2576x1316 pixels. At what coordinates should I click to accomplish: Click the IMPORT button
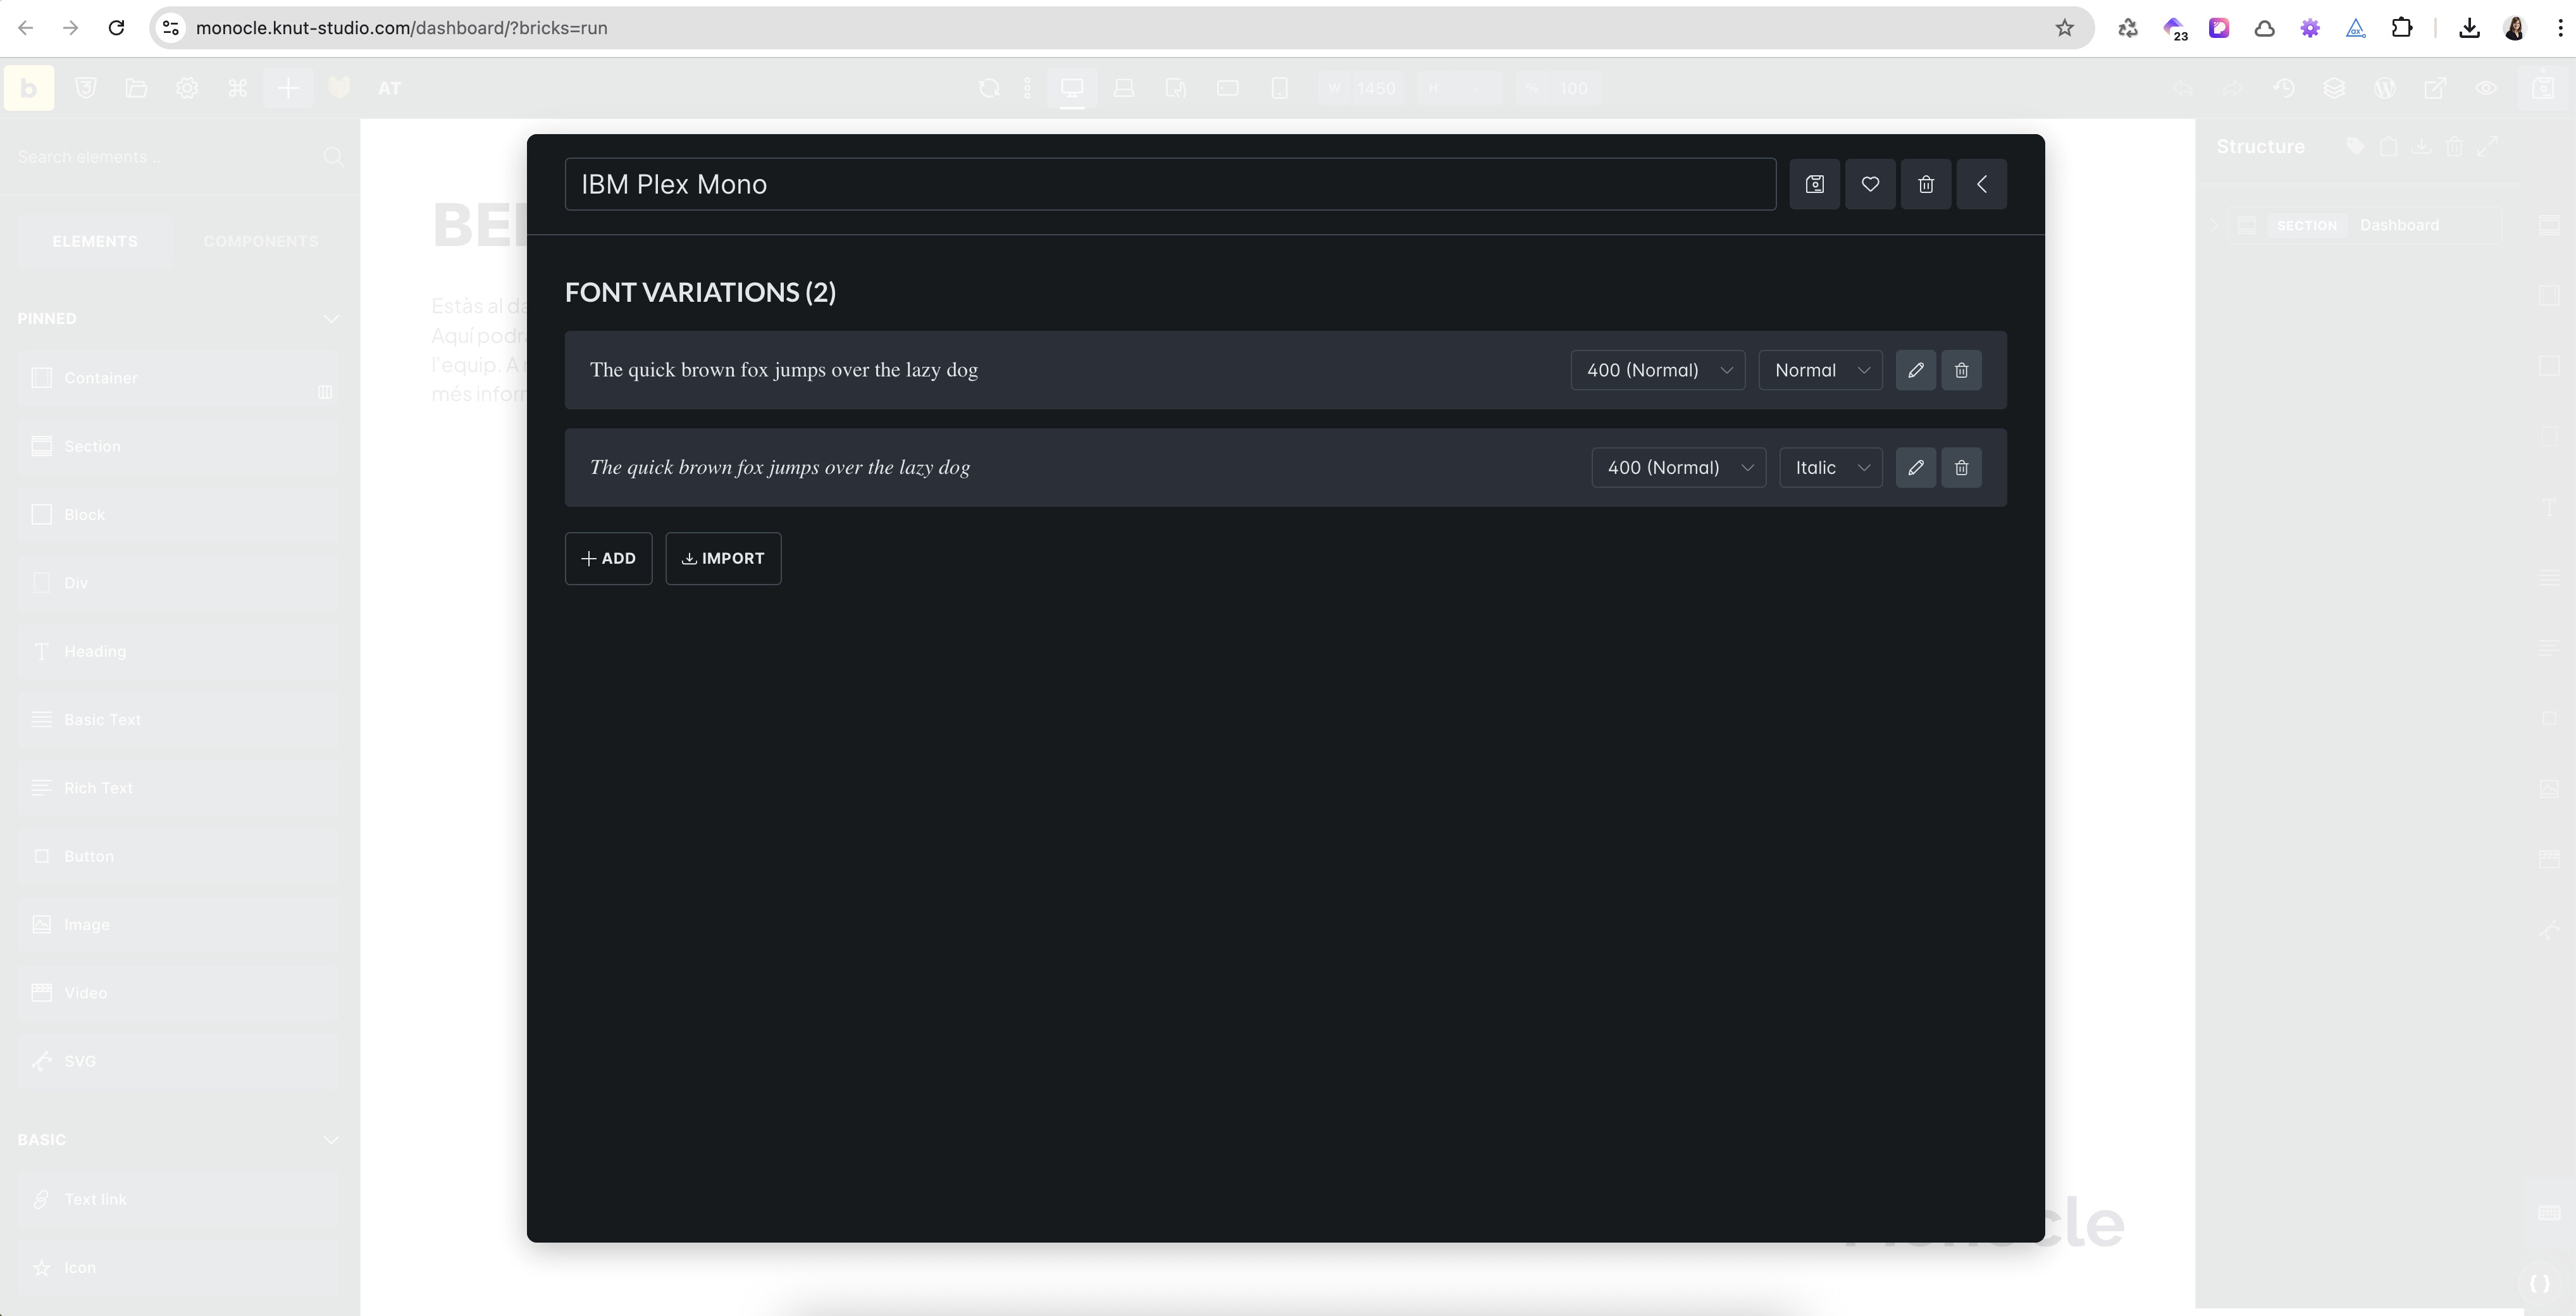point(723,558)
